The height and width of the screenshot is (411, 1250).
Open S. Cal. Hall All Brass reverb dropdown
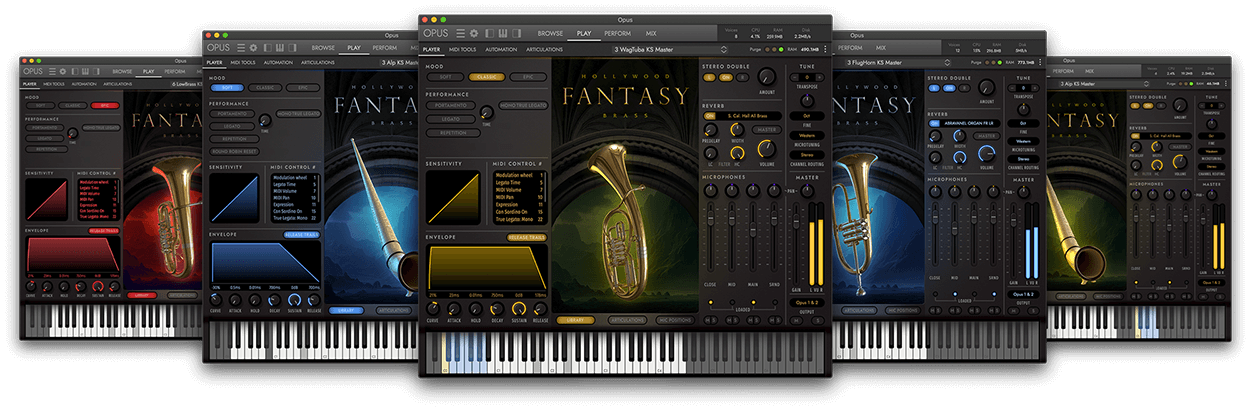(748, 116)
